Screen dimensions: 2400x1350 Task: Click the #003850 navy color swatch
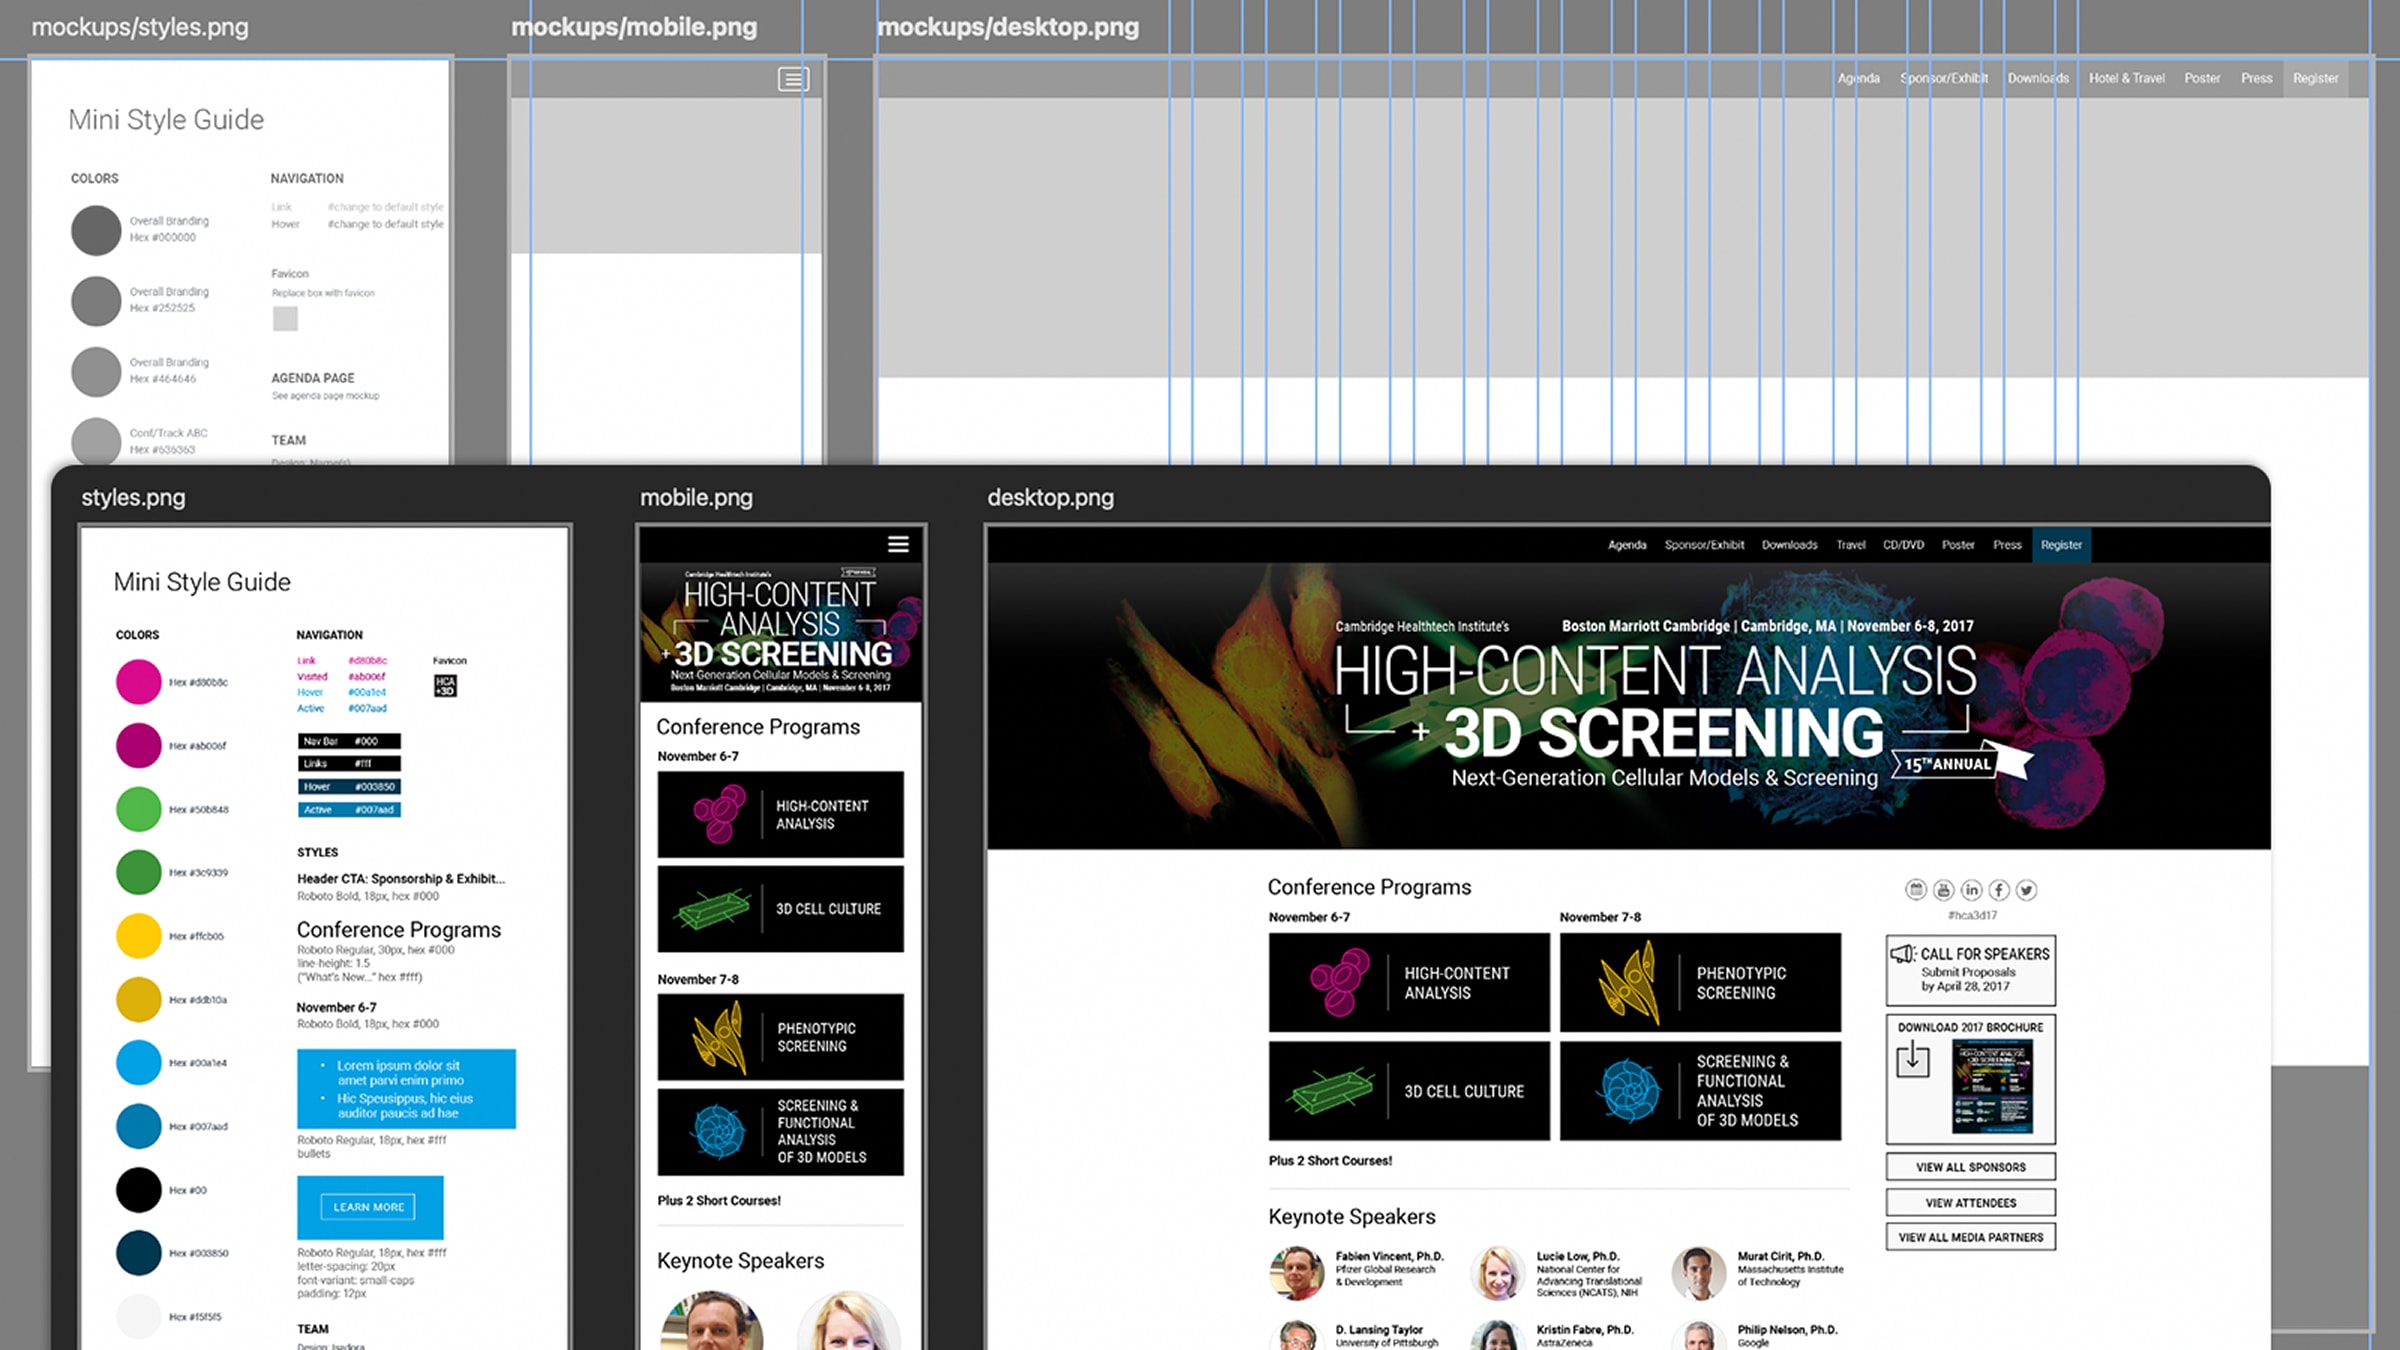coord(138,1253)
